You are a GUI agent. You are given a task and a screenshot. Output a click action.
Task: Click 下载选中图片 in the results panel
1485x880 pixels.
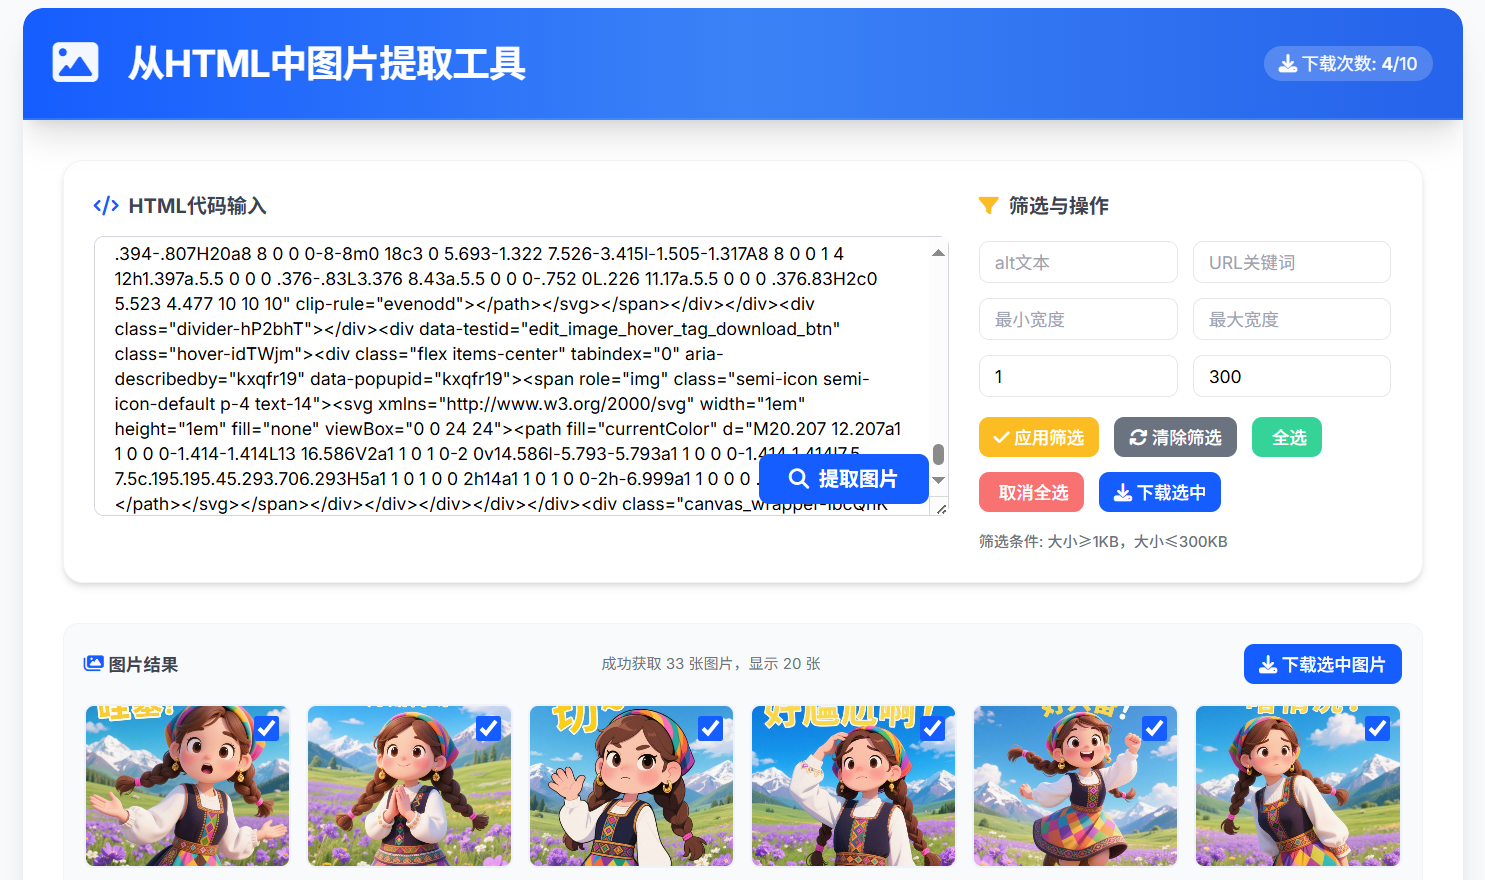pos(1322,663)
